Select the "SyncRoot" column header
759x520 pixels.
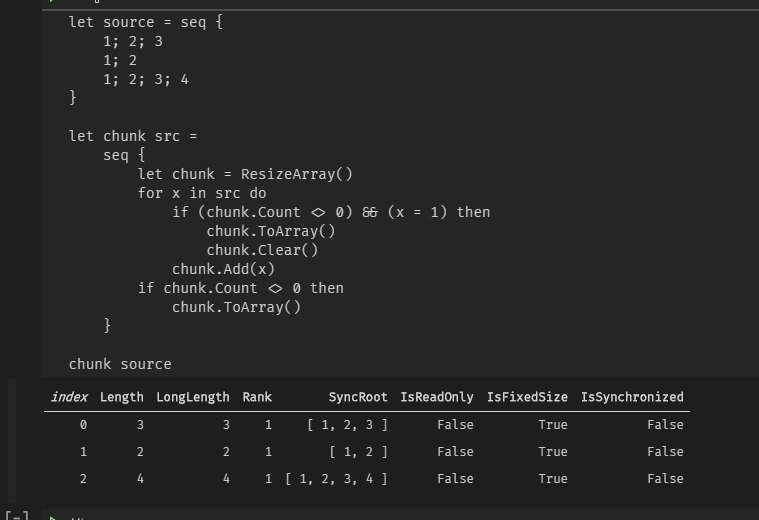pyautogui.click(x=357, y=397)
